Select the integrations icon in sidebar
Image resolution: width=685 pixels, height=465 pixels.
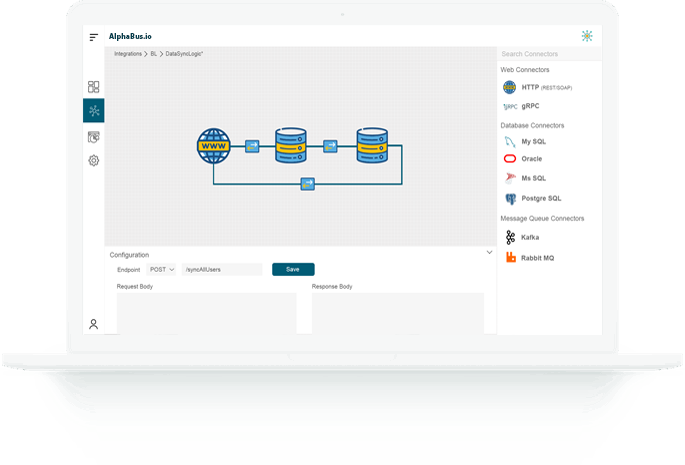click(x=94, y=111)
